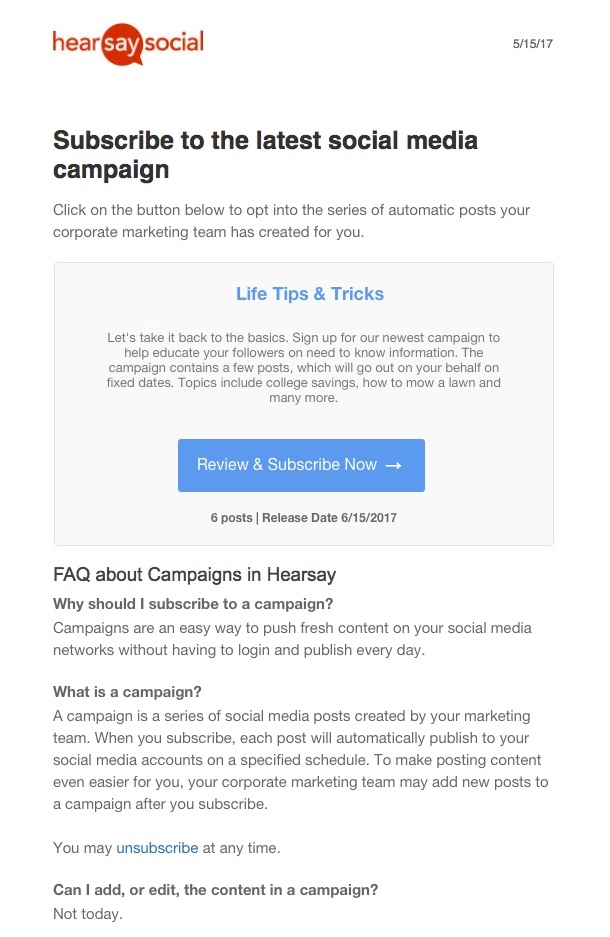Click the 'FAQ about Campaigns in Hearsay' heading

click(x=194, y=575)
